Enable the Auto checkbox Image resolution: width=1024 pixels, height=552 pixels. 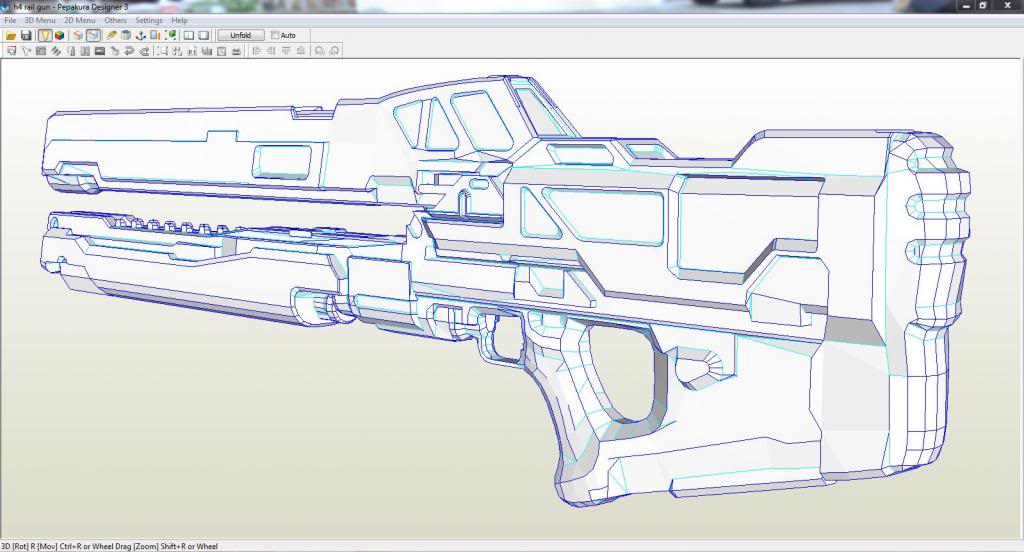coord(276,35)
